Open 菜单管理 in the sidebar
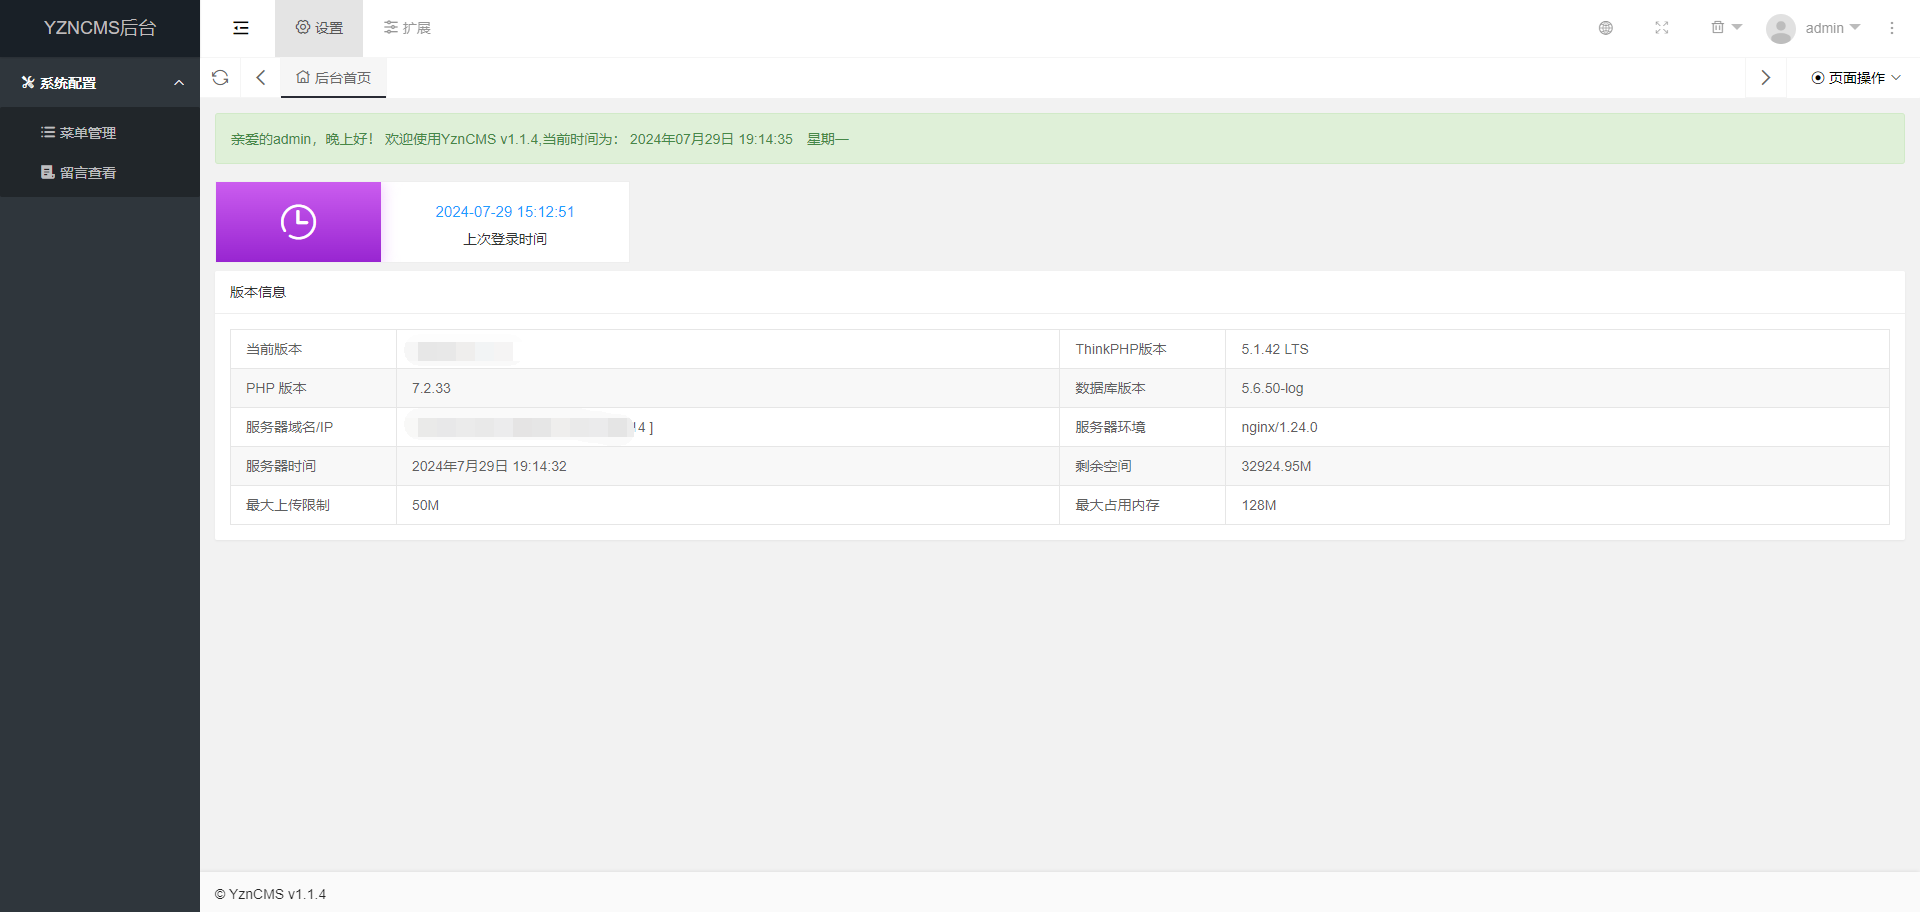Viewport: 1920px width, 912px height. click(87, 133)
